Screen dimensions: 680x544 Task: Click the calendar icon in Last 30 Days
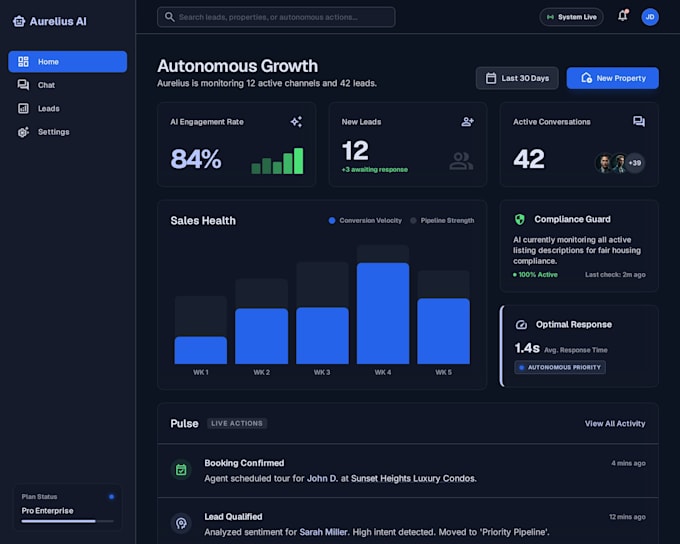pos(491,78)
